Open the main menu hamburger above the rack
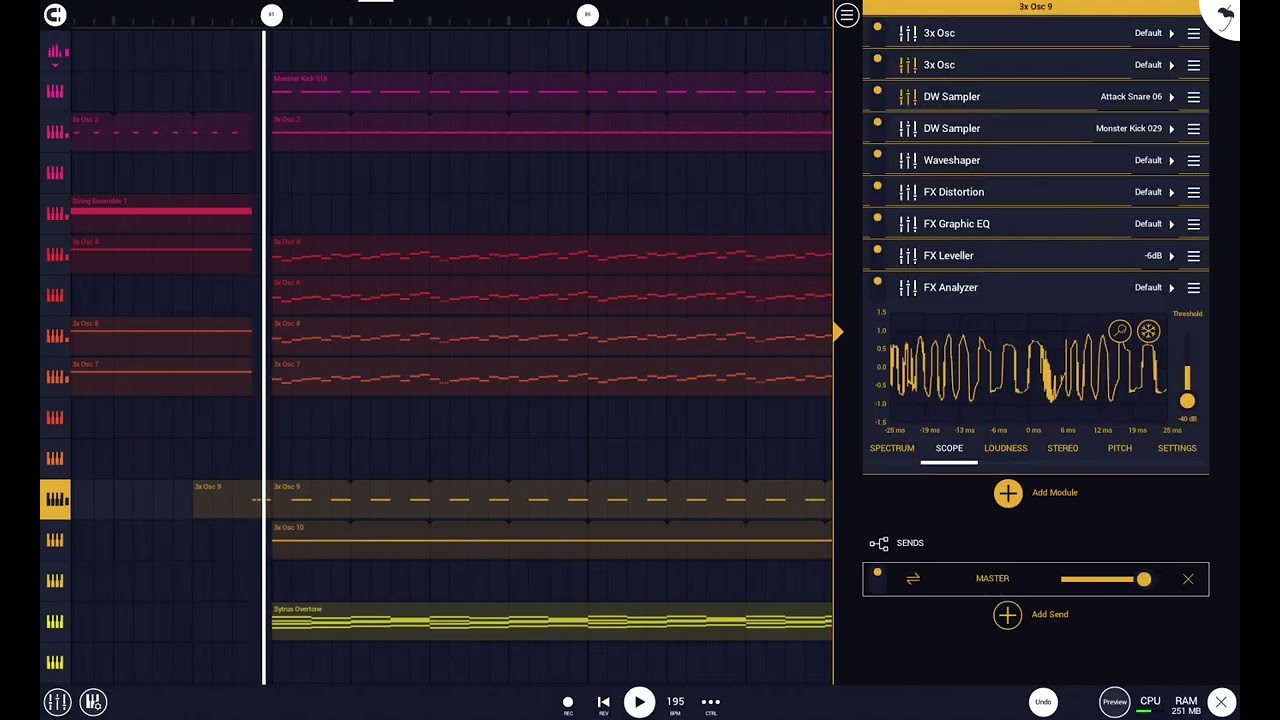Screen dimensions: 1280x720 [847, 15]
